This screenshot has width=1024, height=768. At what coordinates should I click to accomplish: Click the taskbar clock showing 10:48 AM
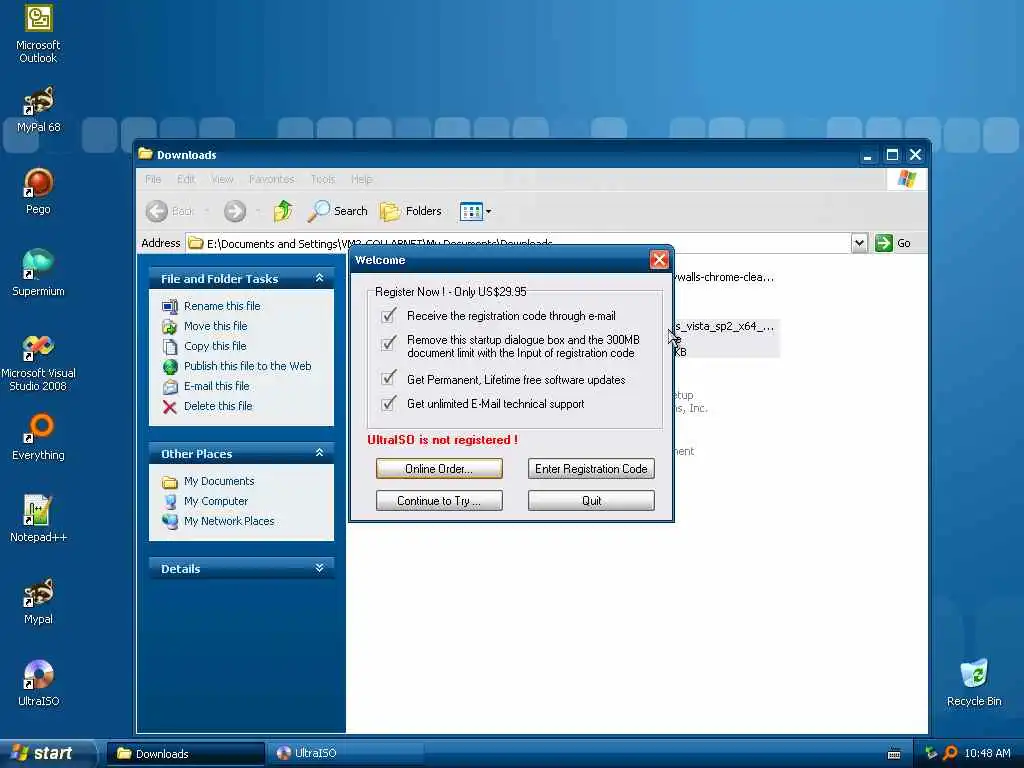(987, 753)
